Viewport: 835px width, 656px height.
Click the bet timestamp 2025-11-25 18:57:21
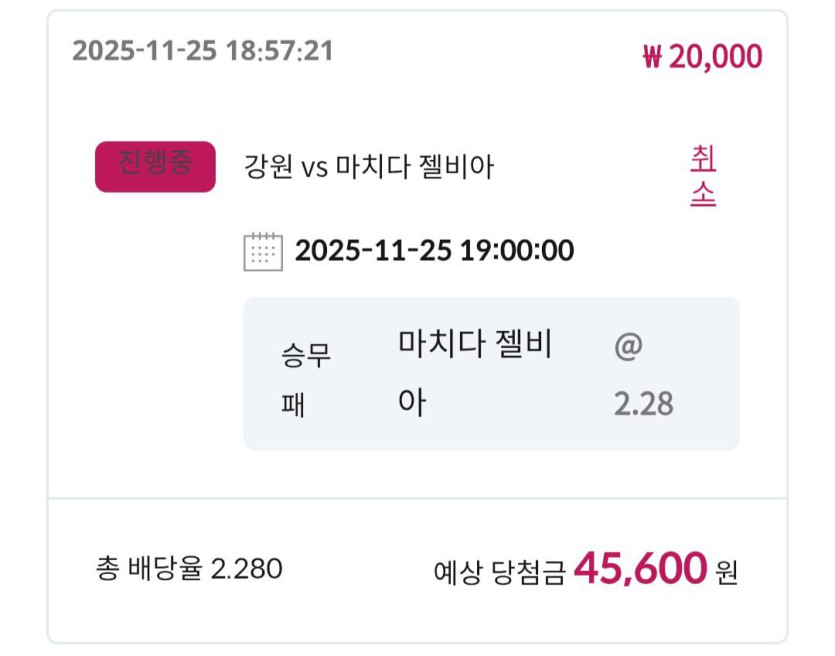(202, 51)
